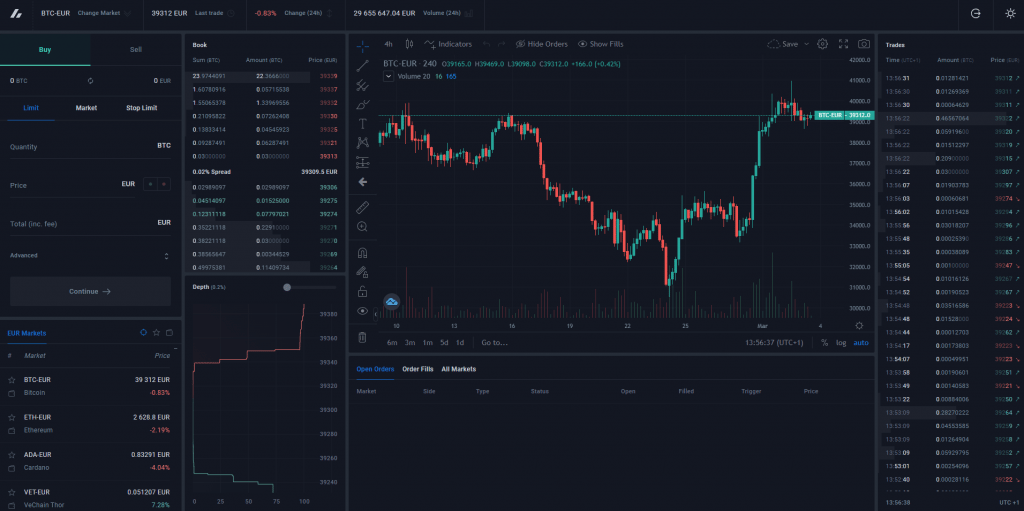
Task: Click the Quantity input field
Action: click(x=90, y=146)
